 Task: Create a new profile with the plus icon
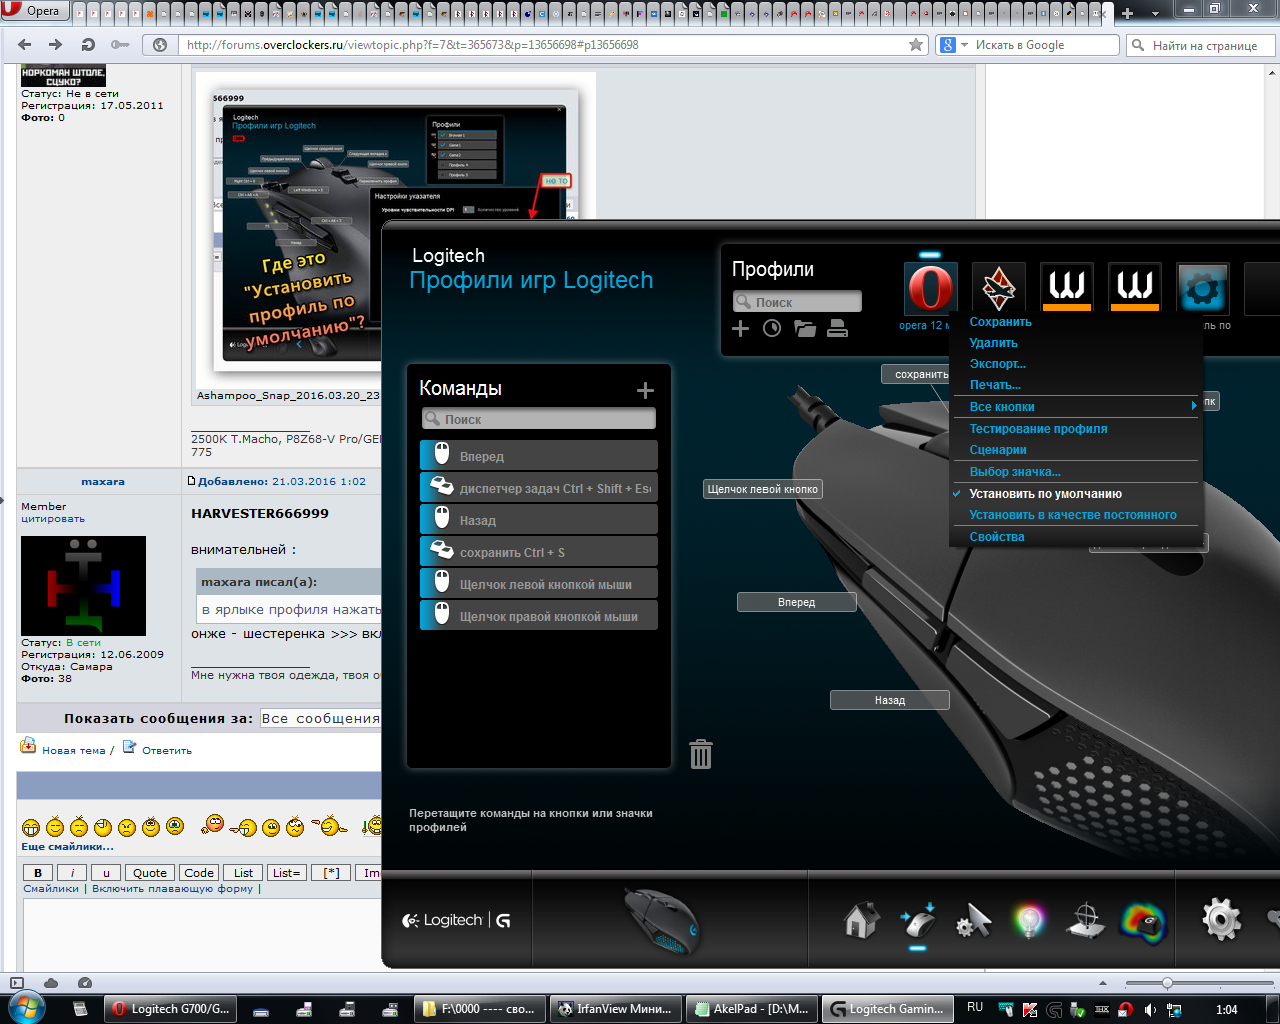pos(740,328)
